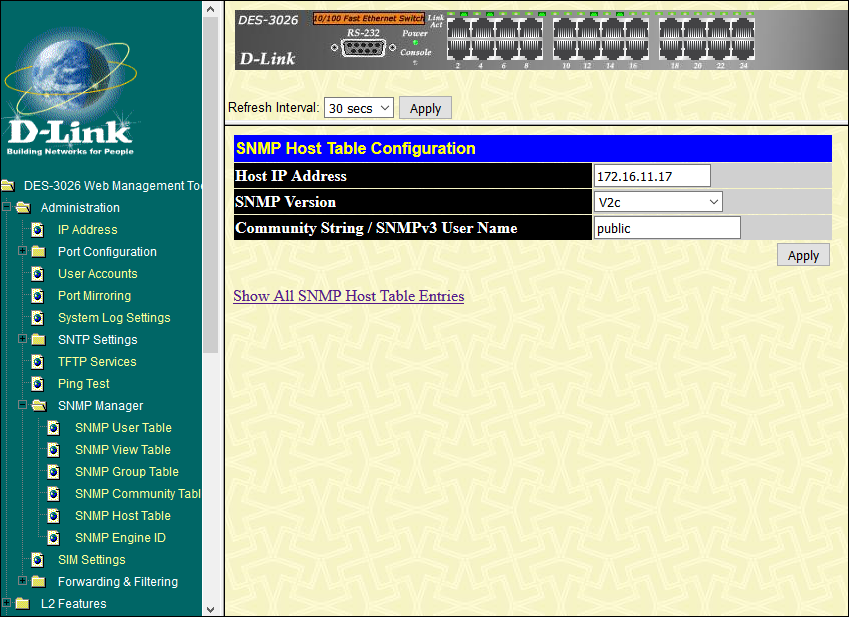Expand the Forwarding & Filtering node
The height and width of the screenshot is (617, 849).
tap(23, 581)
